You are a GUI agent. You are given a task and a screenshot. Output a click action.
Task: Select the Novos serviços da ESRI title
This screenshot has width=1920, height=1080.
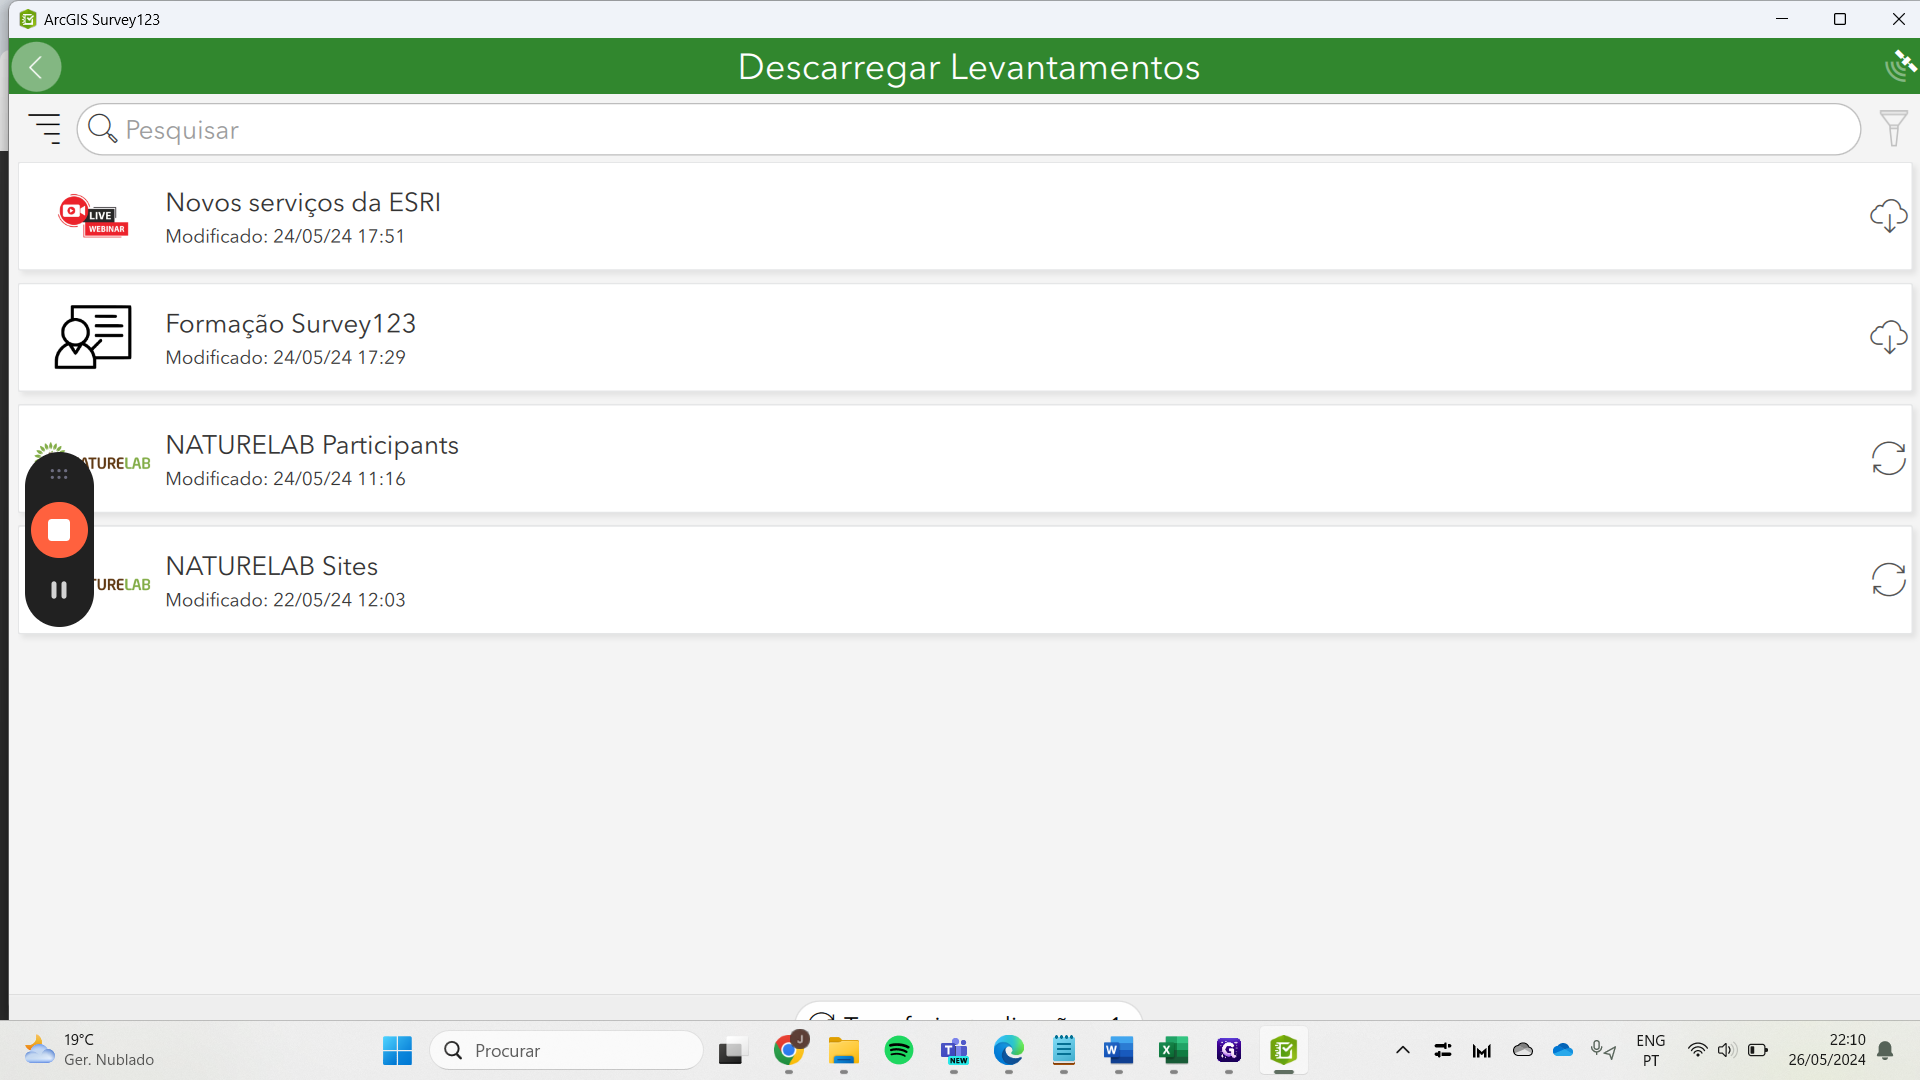[x=303, y=202]
